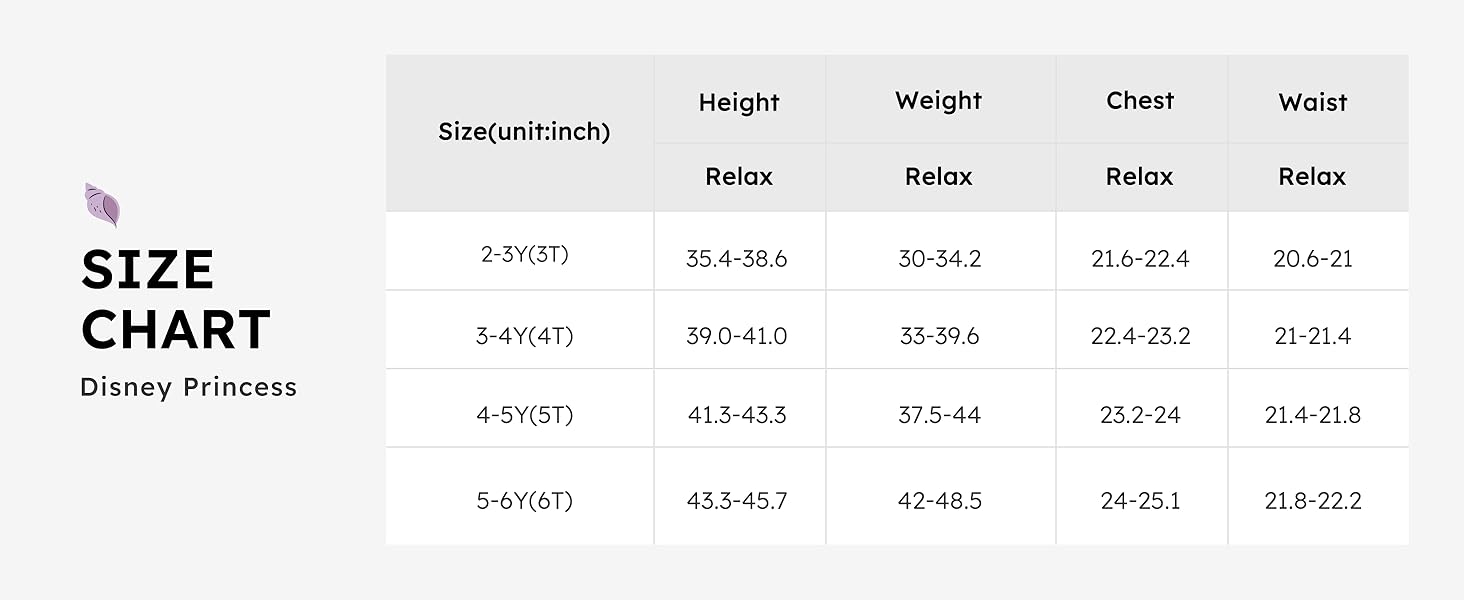Select the Waist column header
Image resolution: width=1464 pixels, height=600 pixels.
pos(1312,102)
